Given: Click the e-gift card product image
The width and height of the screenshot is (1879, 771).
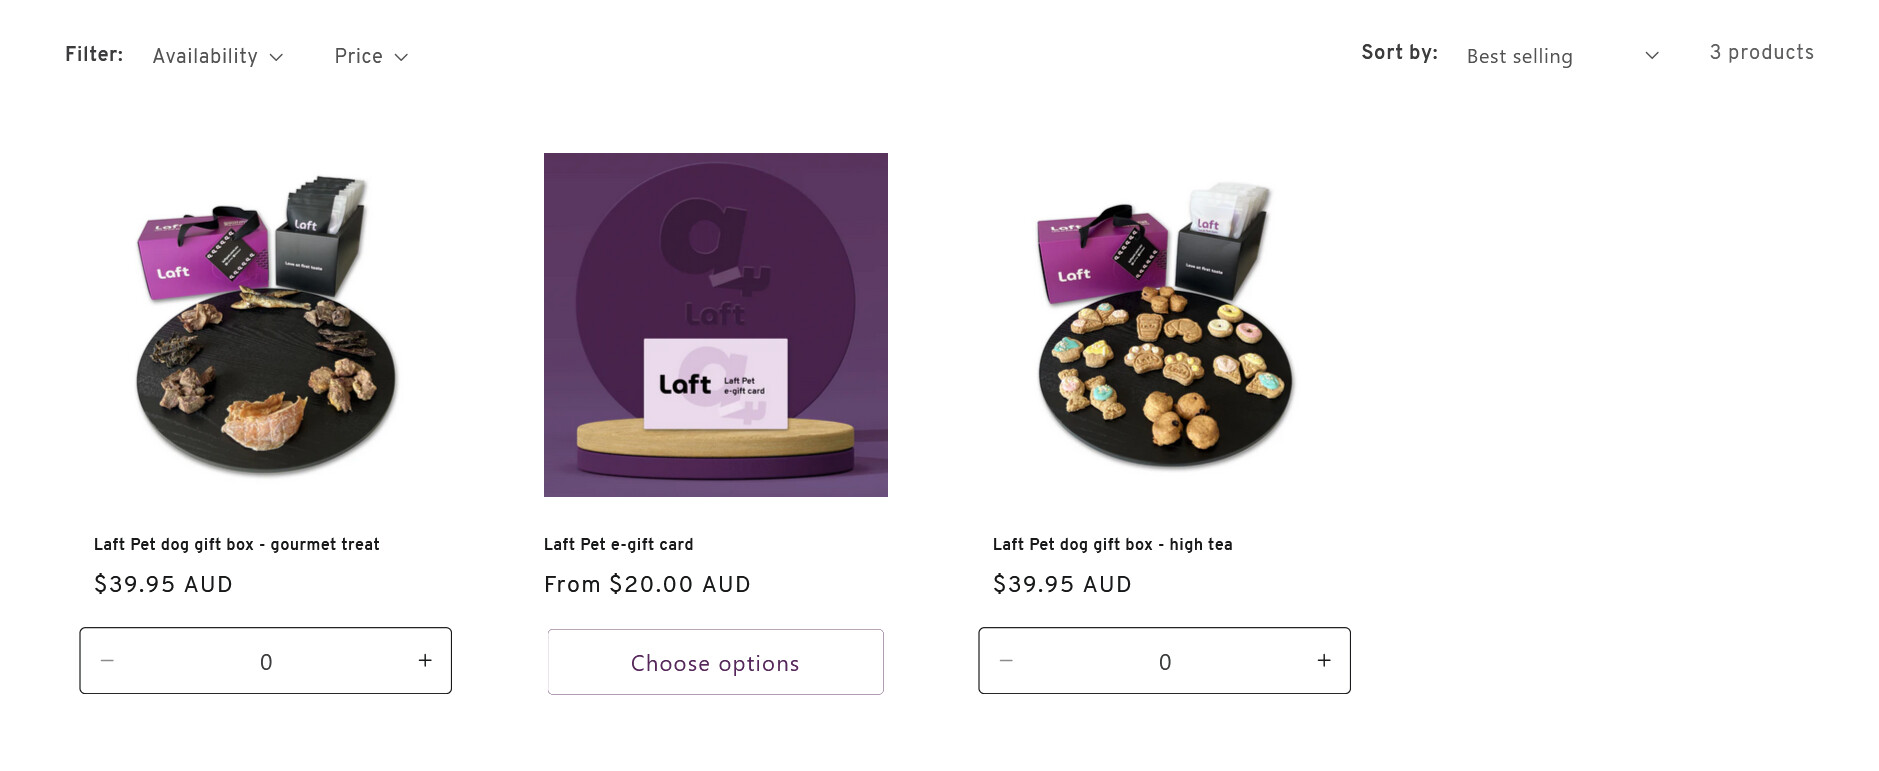Looking at the screenshot, I should 715,325.
